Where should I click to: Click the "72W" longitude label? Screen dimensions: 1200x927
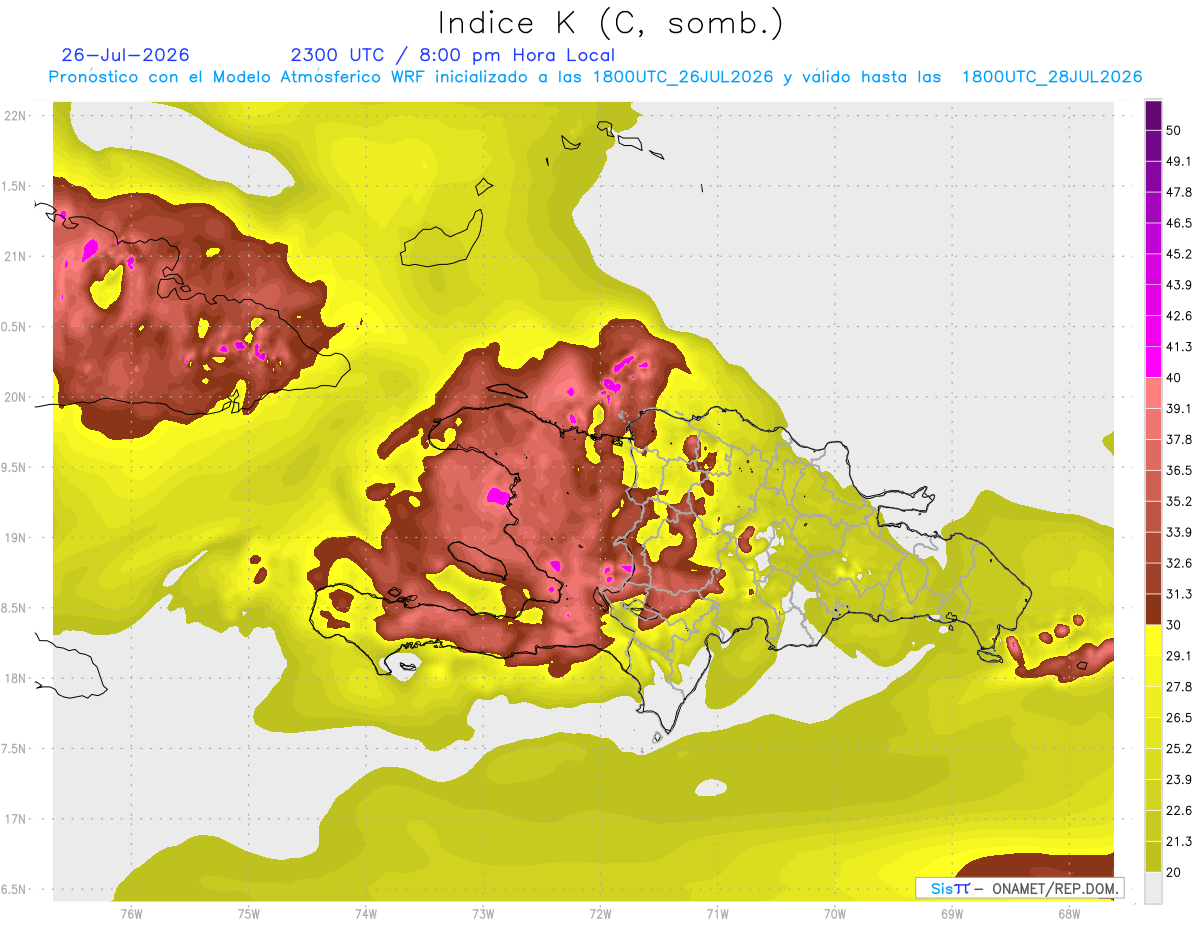pos(600,913)
